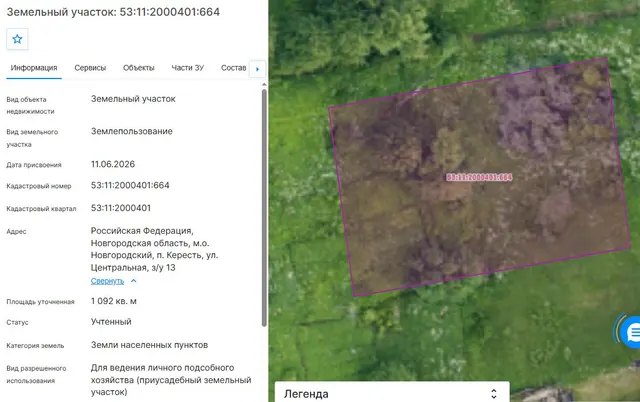Click the value Землепользование

tap(131, 131)
